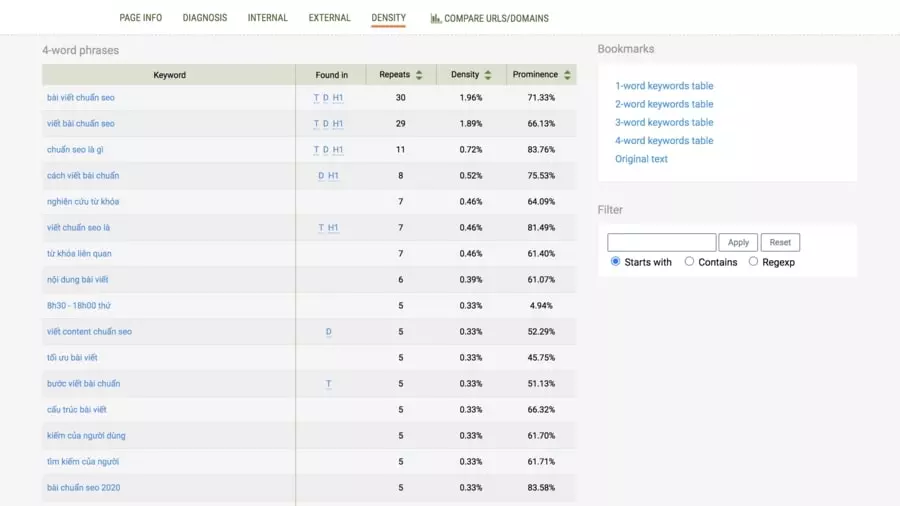Image resolution: width=900 pixels, height=506 pixels.
Task: Jump to 1-word keywords table bookmark
Action: (664, 86)
